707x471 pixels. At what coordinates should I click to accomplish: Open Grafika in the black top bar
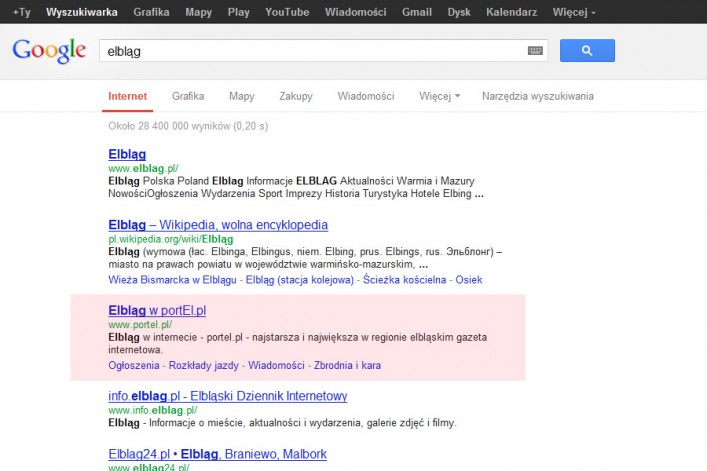[152, 12]
